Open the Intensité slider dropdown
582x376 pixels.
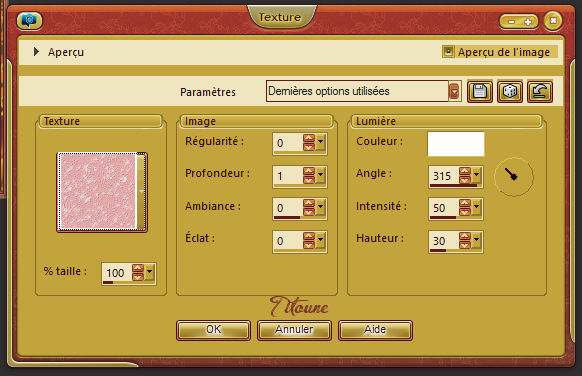[477, 208]
